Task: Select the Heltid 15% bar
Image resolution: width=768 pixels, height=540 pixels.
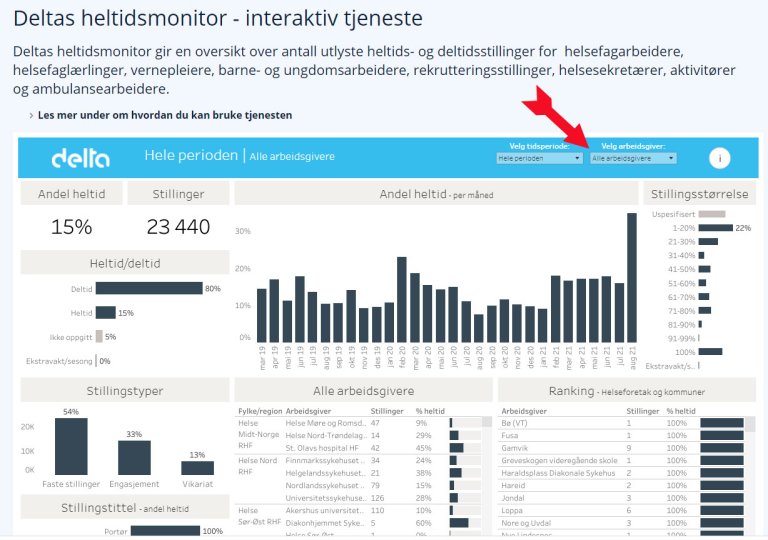Action: pyautogui.click(x=105, y=312)
